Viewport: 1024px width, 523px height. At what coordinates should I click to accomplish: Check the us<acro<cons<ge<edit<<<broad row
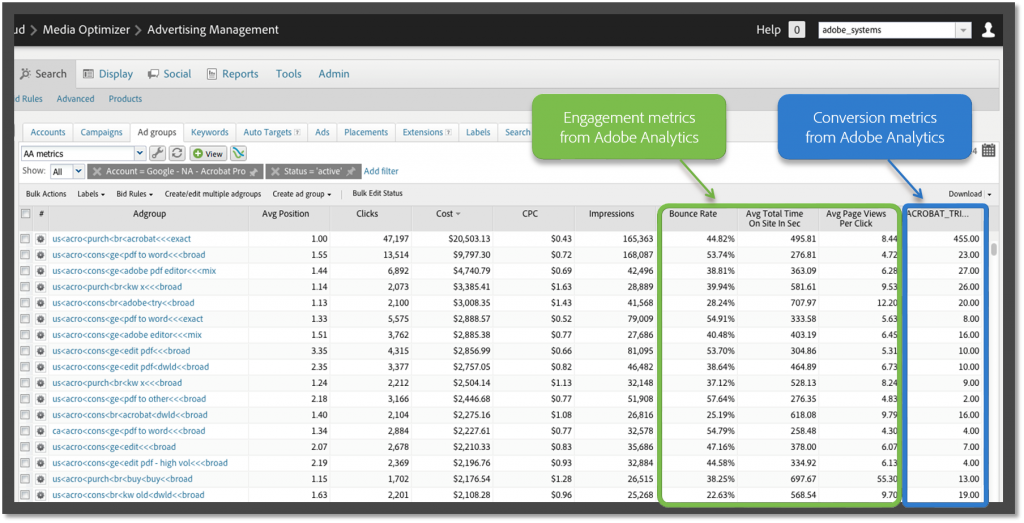coord(25,447)
